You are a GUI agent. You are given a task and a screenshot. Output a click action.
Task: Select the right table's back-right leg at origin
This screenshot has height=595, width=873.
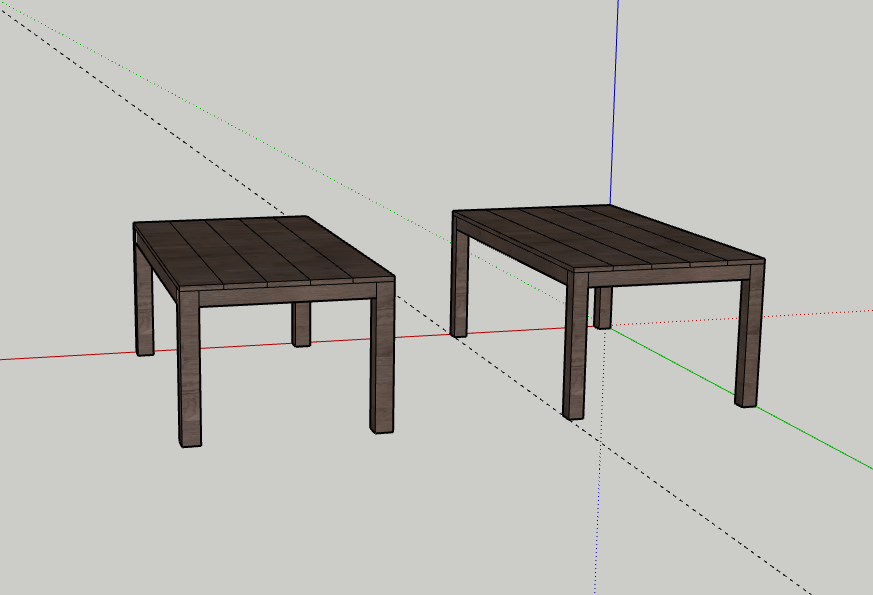[x=603, y=308]
